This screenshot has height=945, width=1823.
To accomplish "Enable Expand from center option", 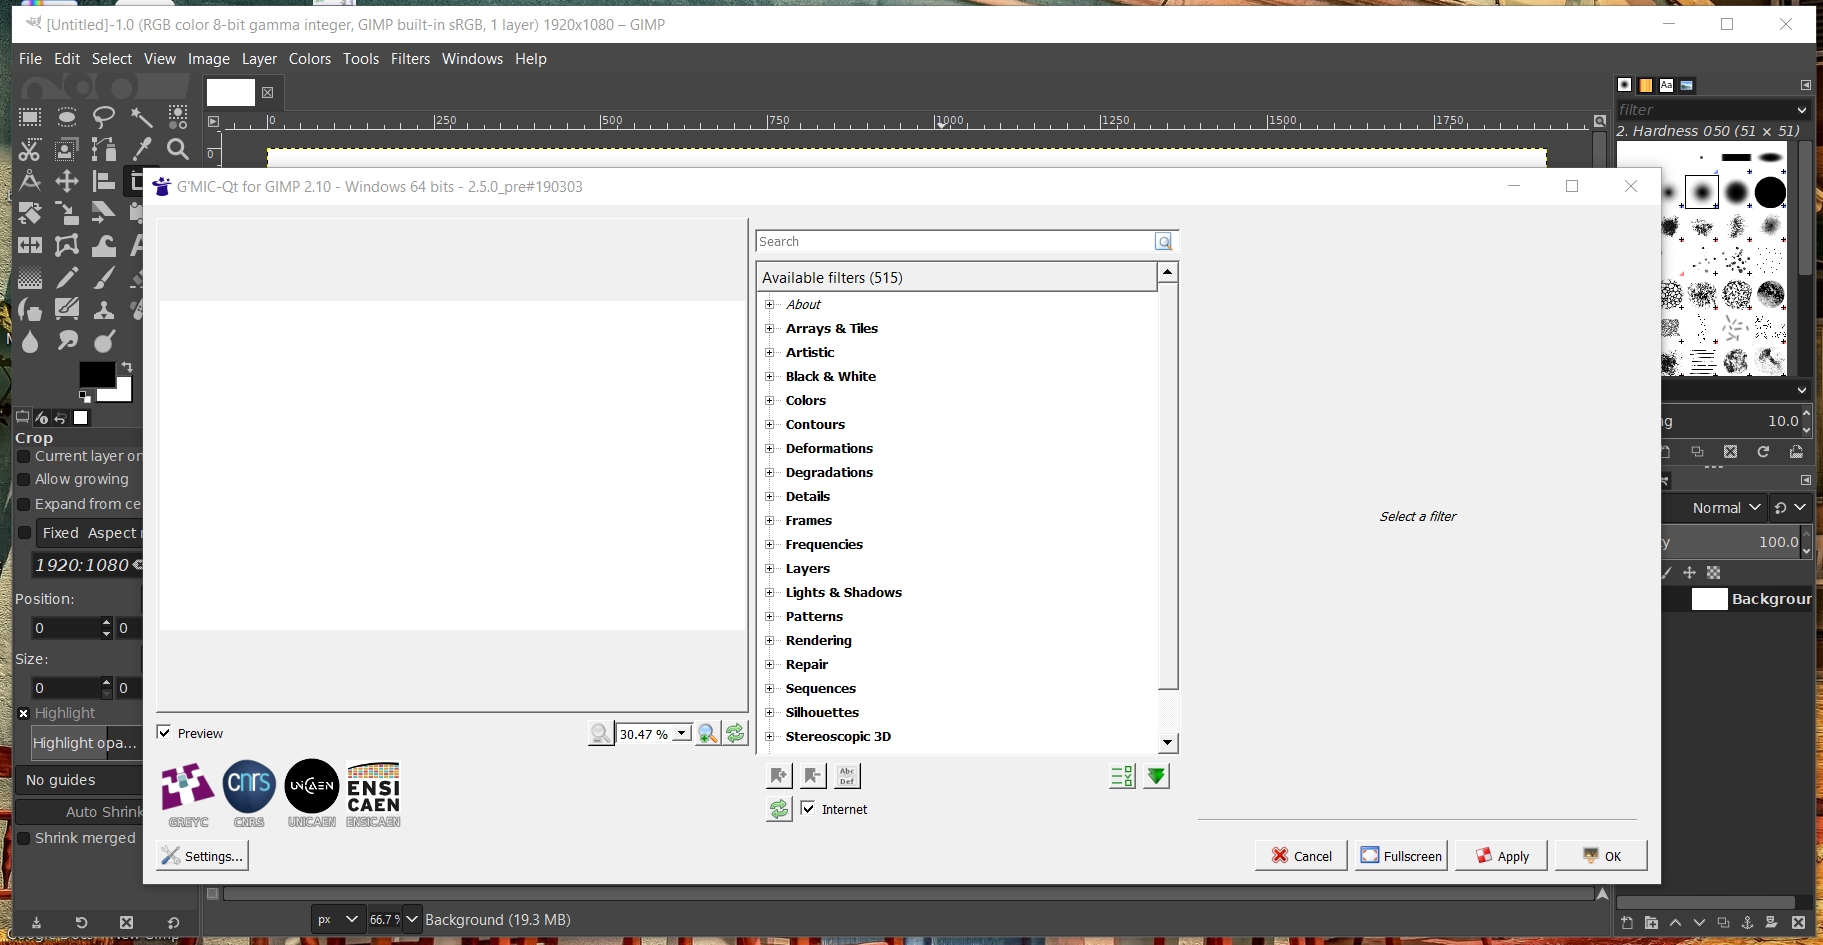I will tap(24, 505).
